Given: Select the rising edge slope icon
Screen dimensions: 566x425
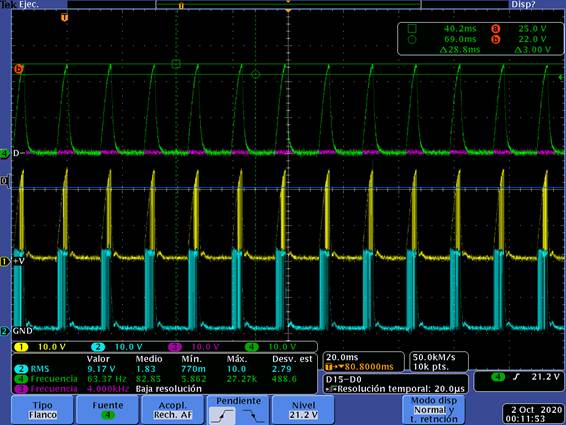Looking at the screenshot, I should (x=222, y=415).
